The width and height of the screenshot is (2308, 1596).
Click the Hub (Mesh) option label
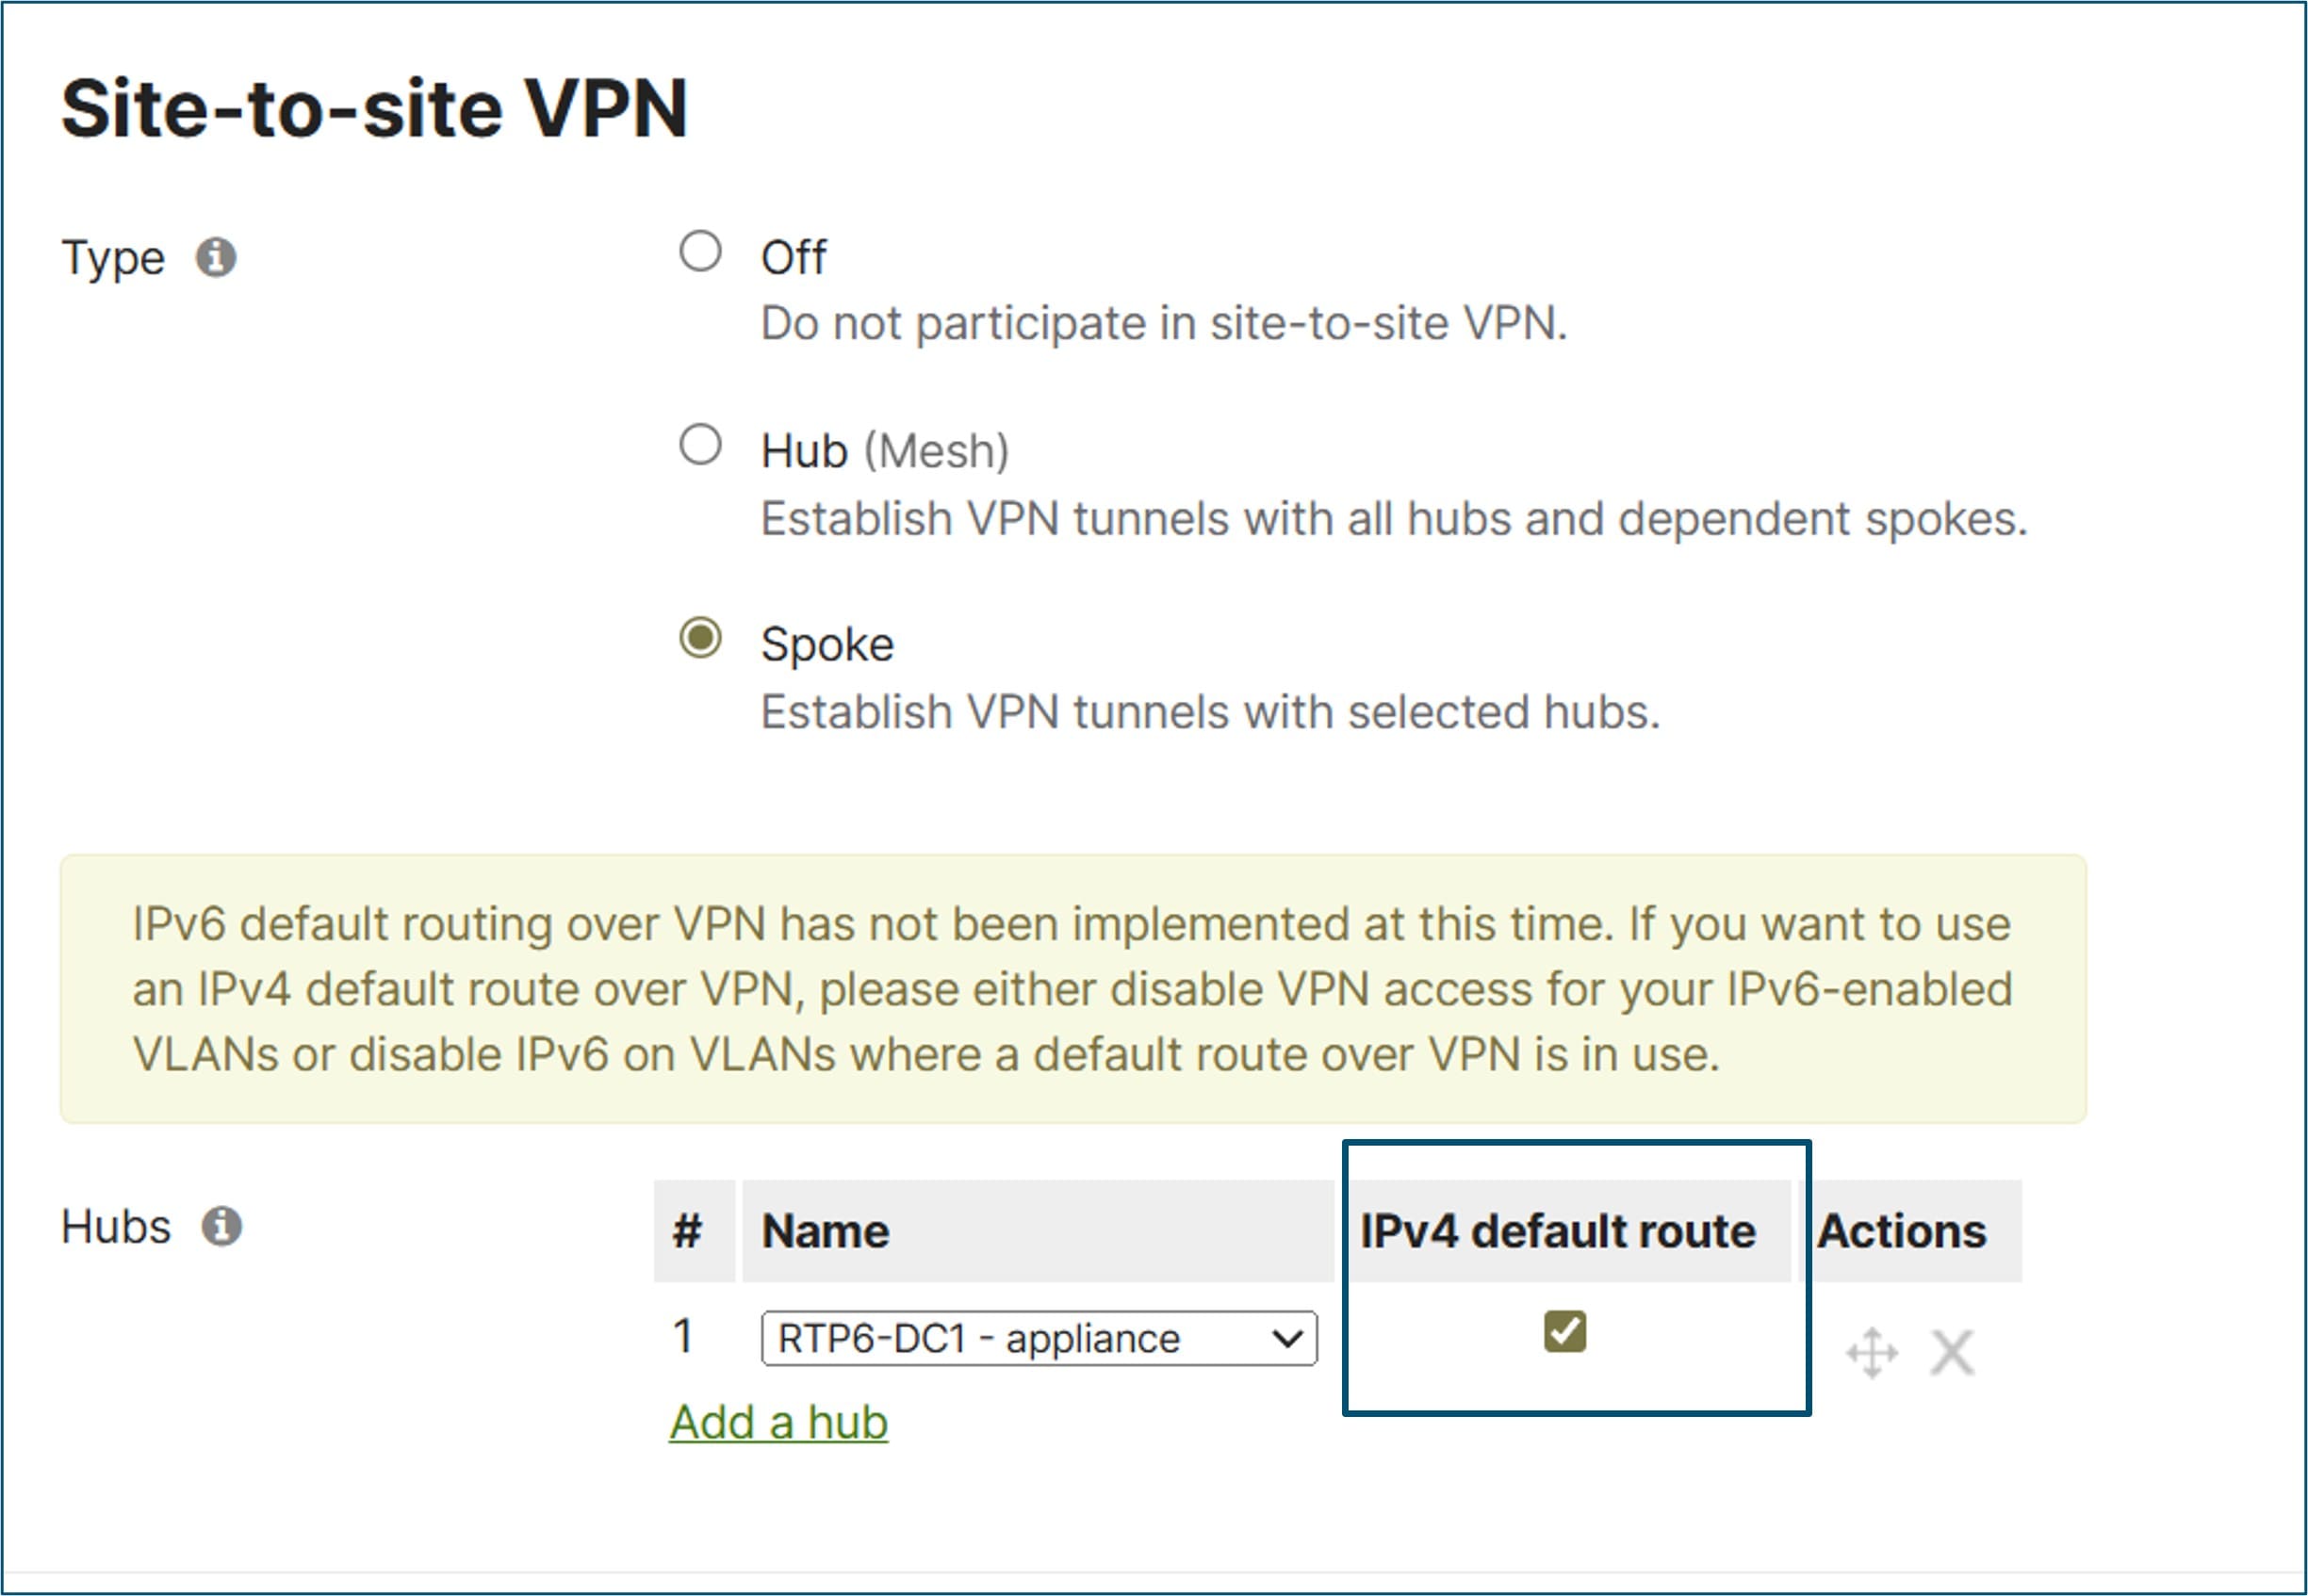884,451
